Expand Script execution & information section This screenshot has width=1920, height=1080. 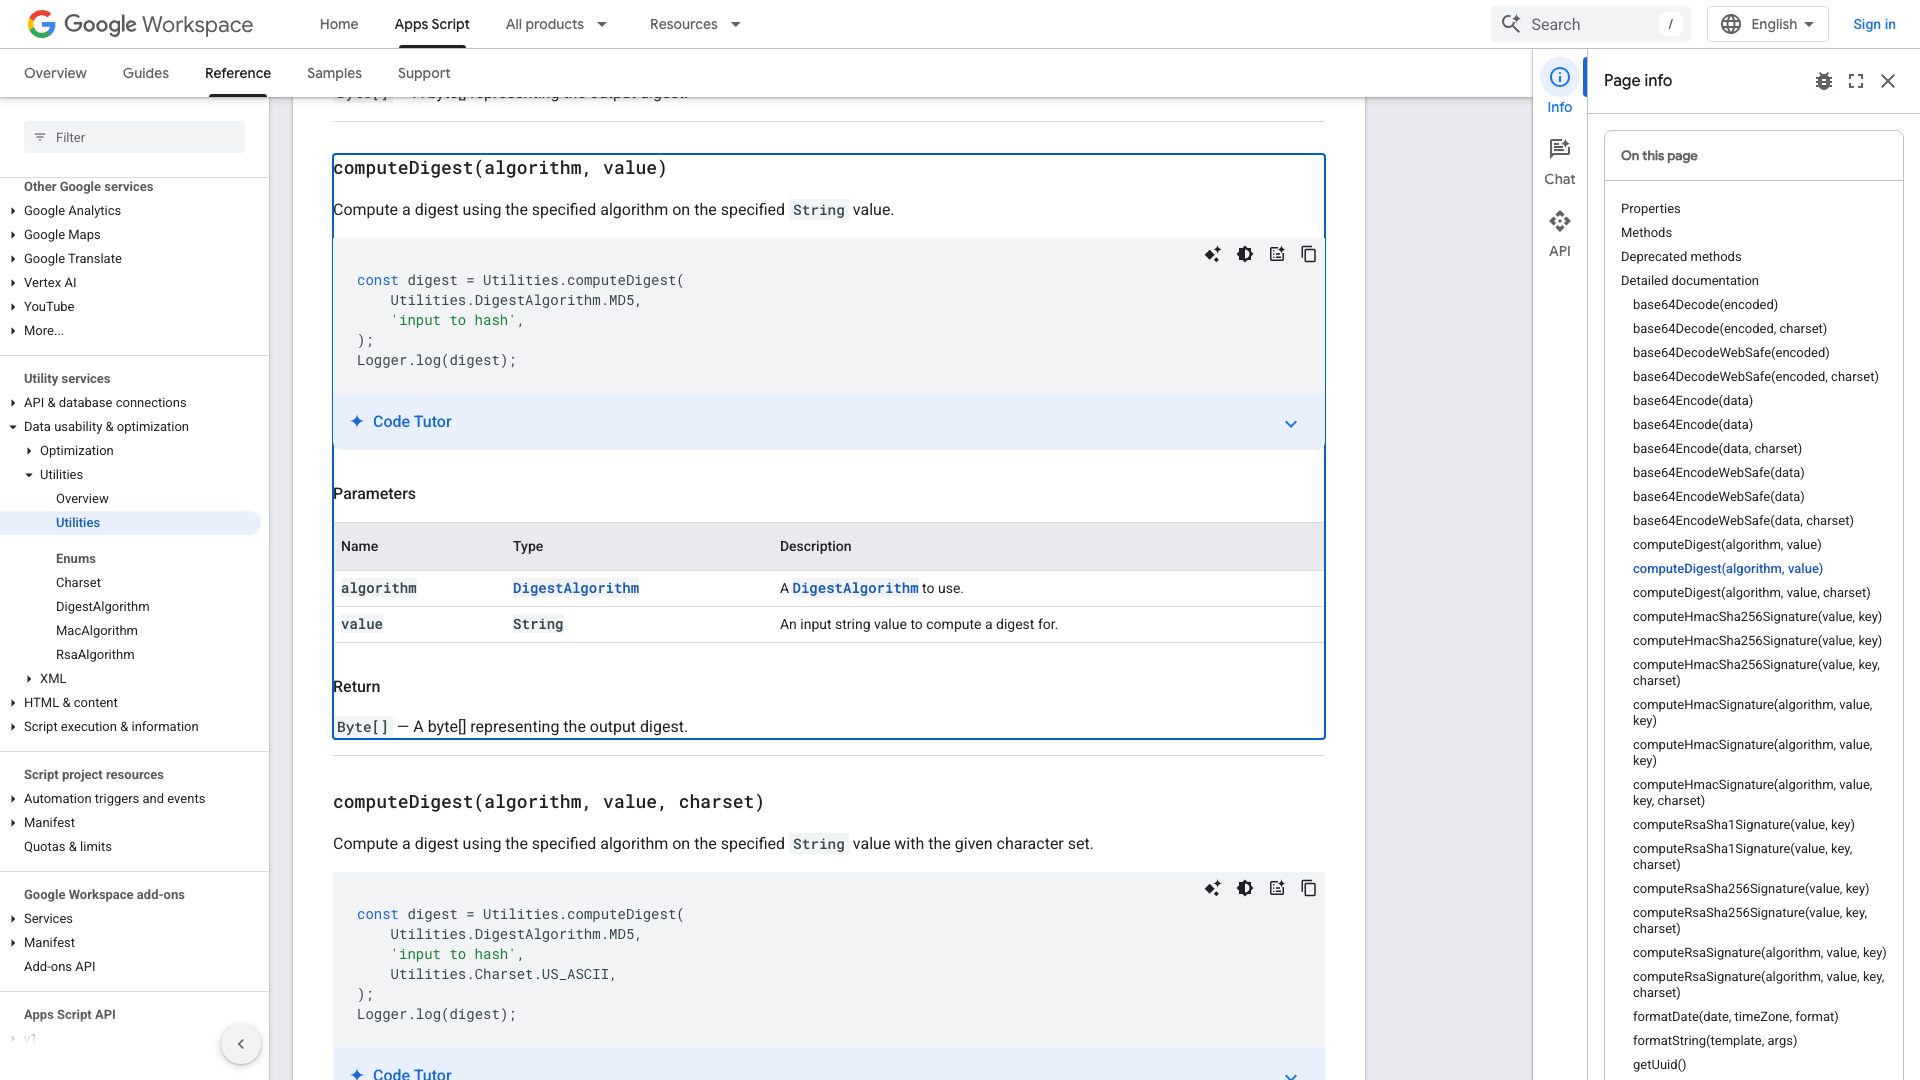[13, 727]
